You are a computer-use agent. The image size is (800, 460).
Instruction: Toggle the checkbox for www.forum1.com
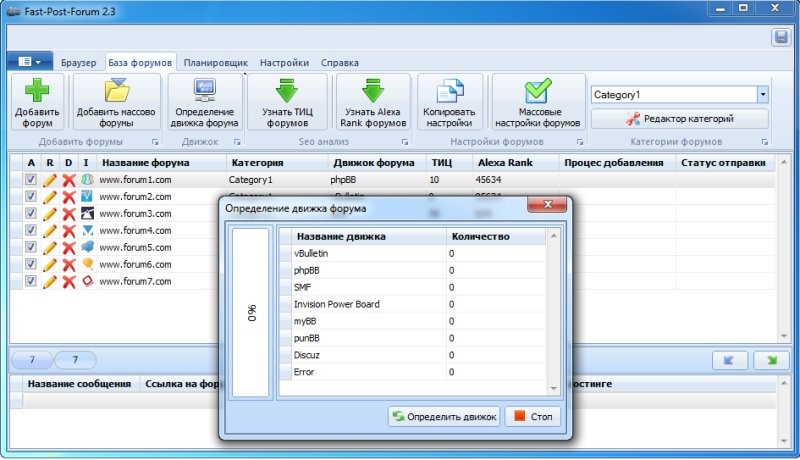pos(31,180)
